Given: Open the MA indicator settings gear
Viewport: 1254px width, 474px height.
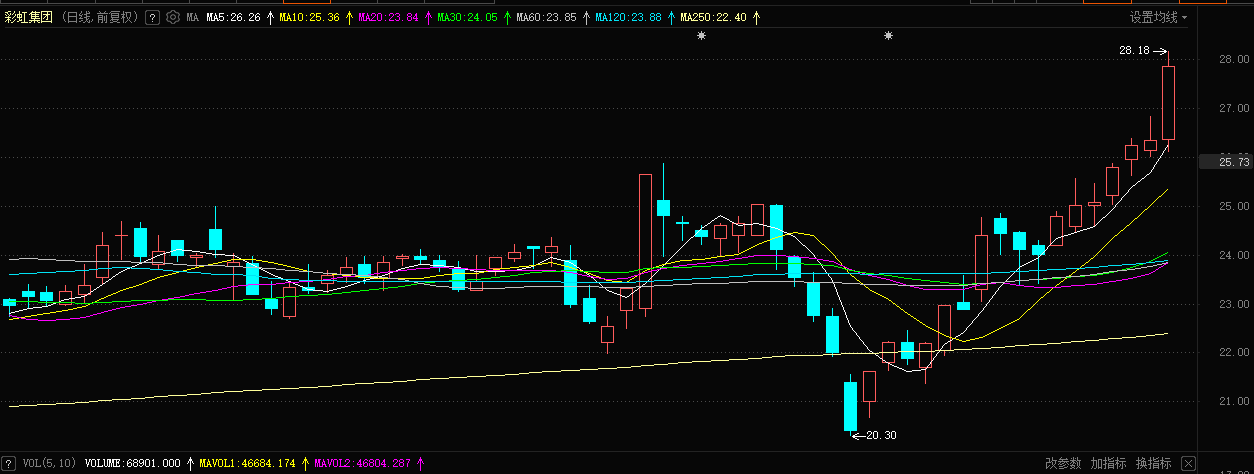Looking at the screenshot, I should coord(173,17).
